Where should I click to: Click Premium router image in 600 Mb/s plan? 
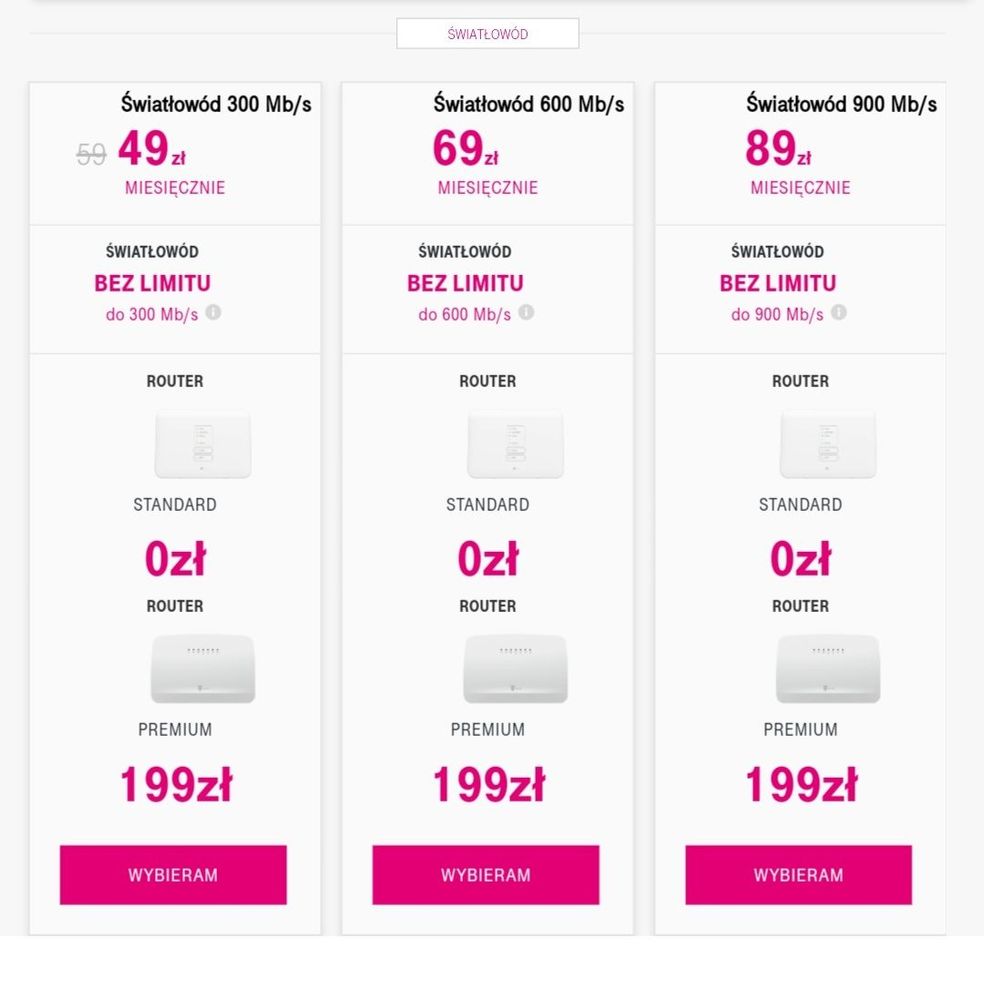(515, 668)
